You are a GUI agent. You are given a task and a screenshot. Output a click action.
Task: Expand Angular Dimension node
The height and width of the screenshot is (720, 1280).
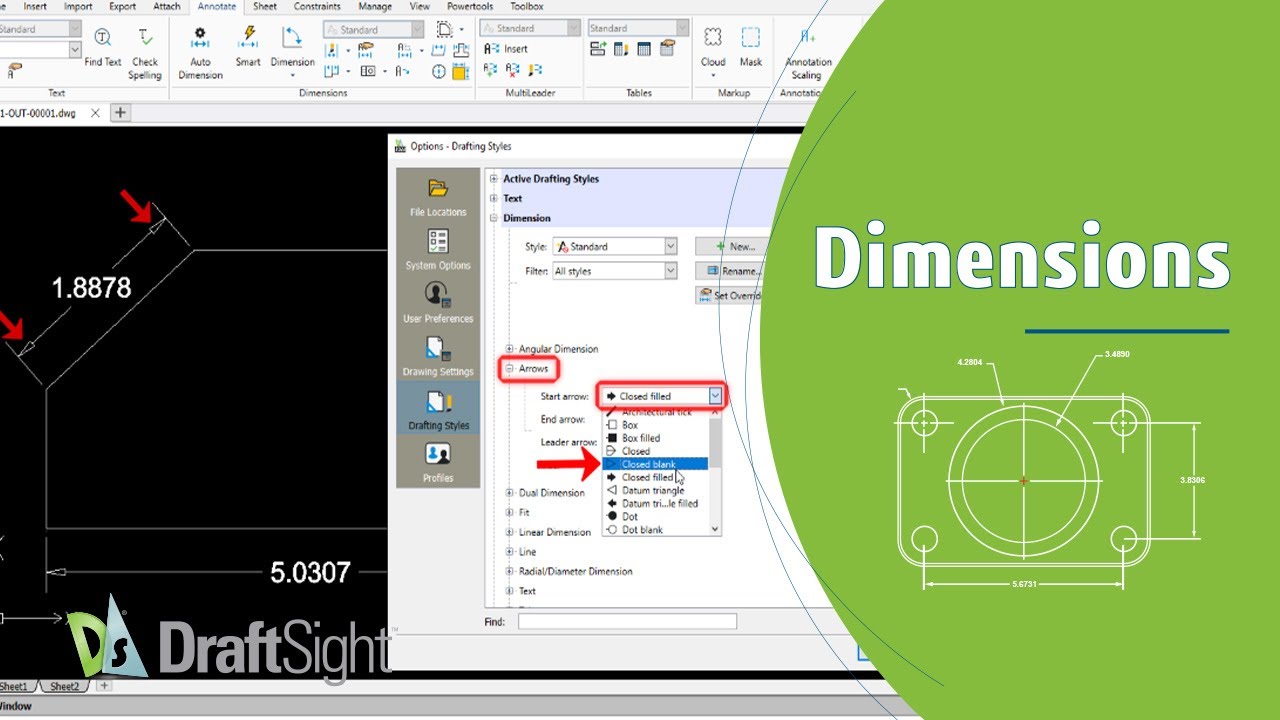pos(510,349)
